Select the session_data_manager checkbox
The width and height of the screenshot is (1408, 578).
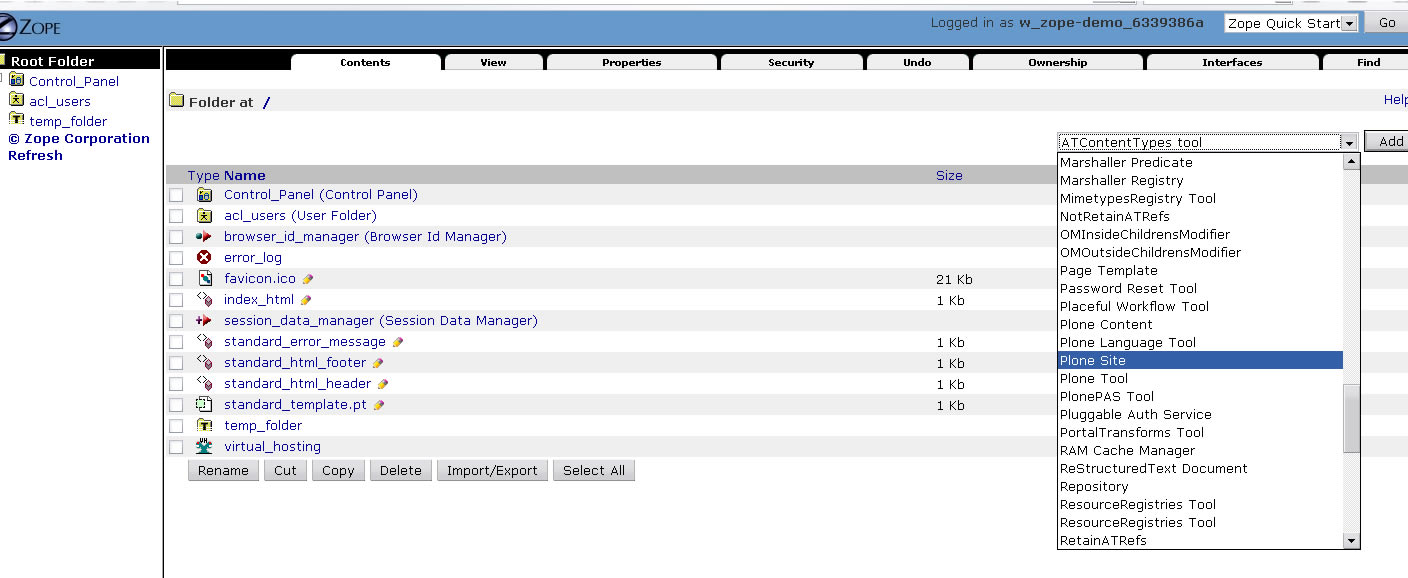click(x=176, y=321)
